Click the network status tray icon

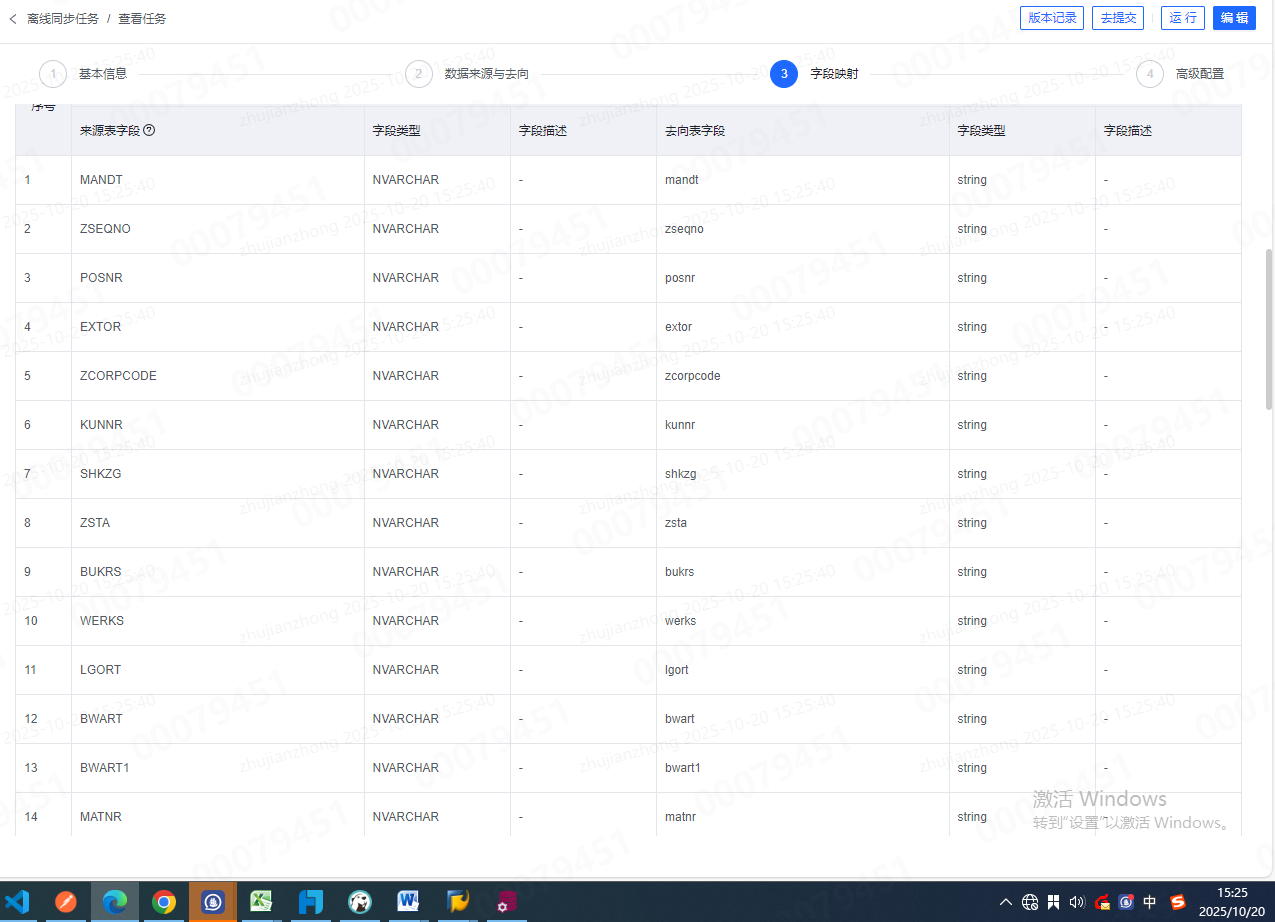click(1030, 902)
